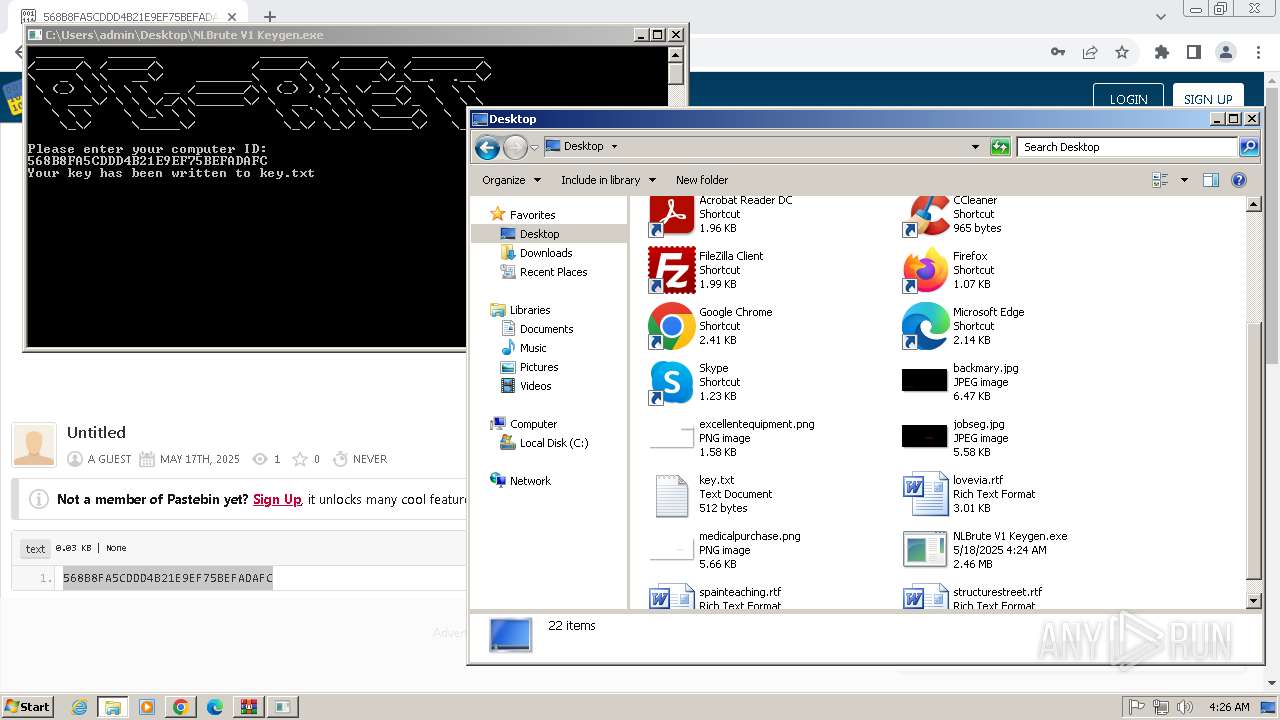Change view icon in Explorer toolbar
This screenshot has width=1280, height=720.
[x=1161, y=180]
